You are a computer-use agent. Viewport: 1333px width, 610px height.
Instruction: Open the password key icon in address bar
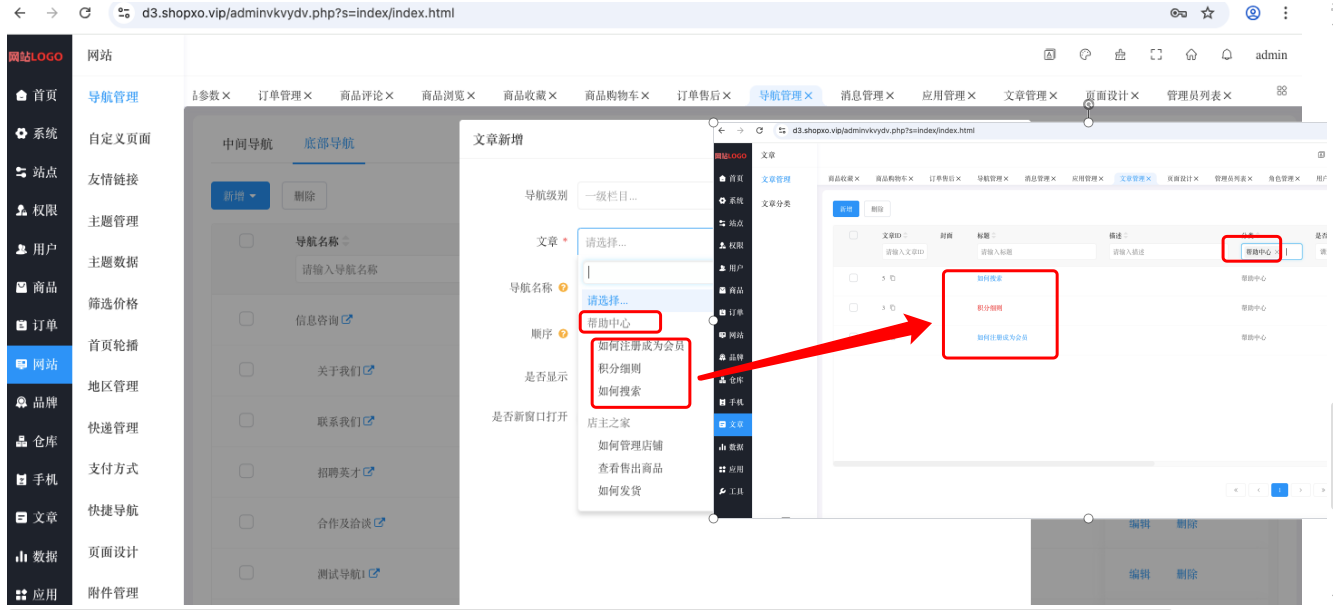(x=1179, y=13)
